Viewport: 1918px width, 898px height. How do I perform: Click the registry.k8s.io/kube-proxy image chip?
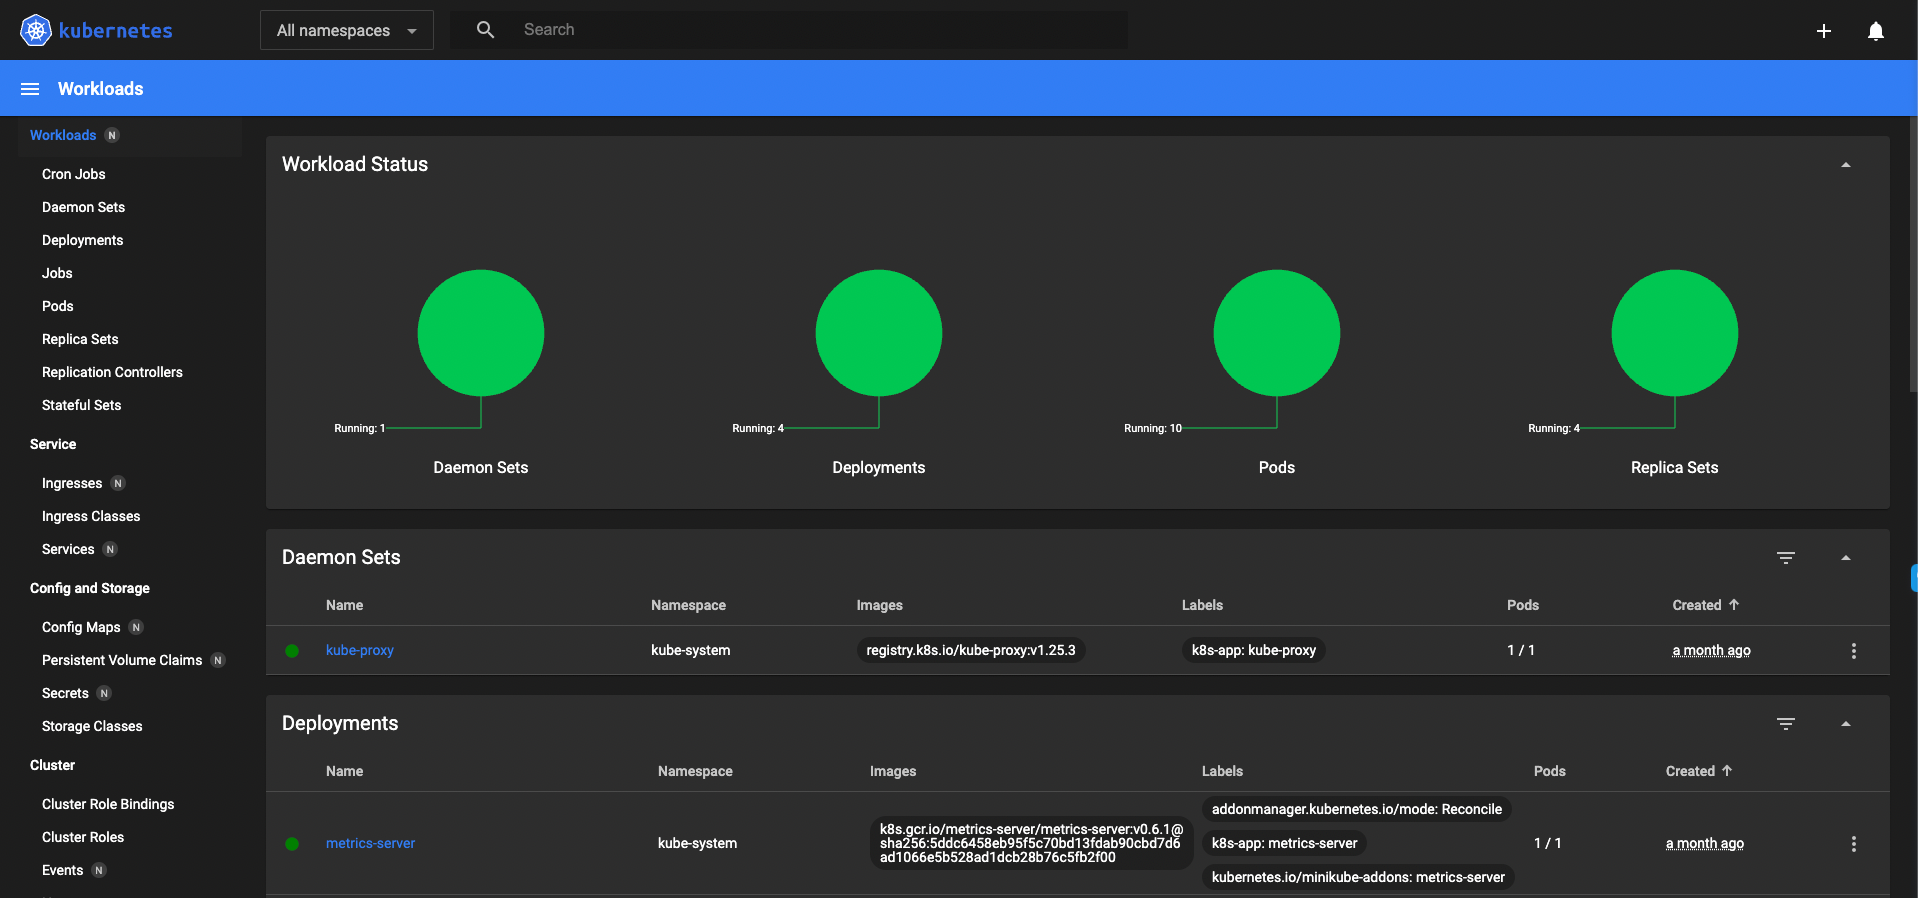click(971, 650)
